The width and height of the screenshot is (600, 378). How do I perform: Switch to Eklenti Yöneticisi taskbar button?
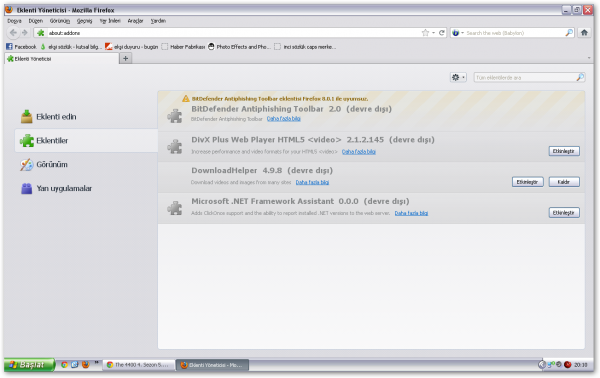[x=213, y=365]
